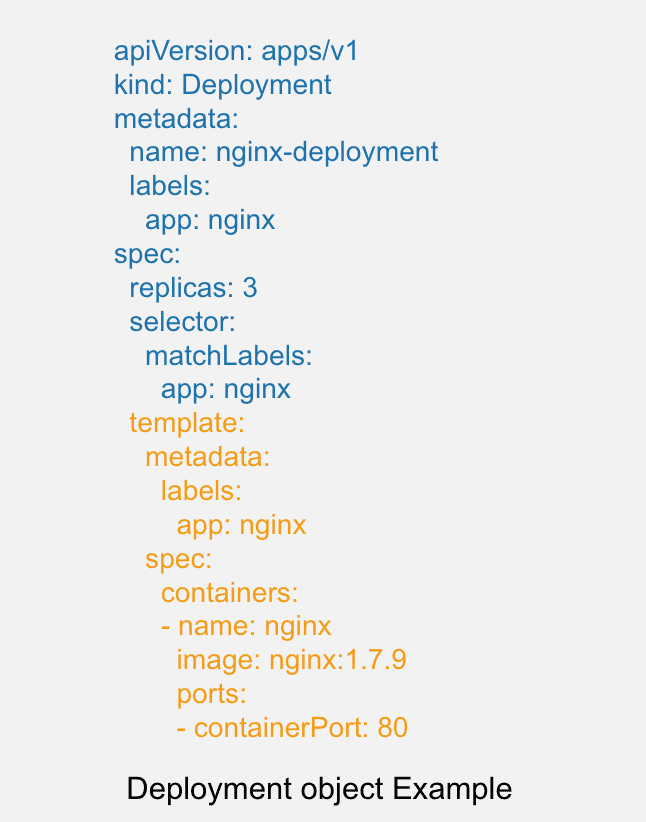Click the blue labels: key under metadata

pyautogui.click(x=170, y=186)
